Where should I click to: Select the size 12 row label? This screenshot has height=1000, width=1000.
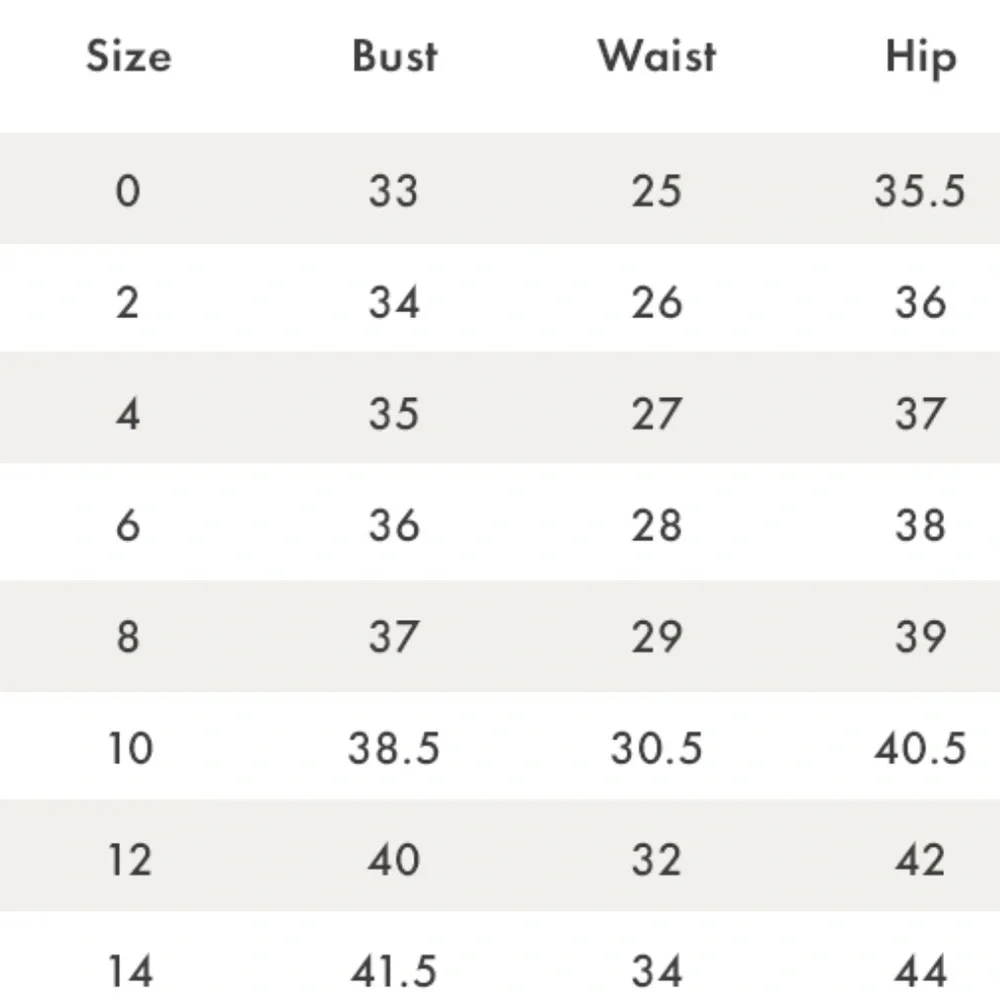point(131,860)
